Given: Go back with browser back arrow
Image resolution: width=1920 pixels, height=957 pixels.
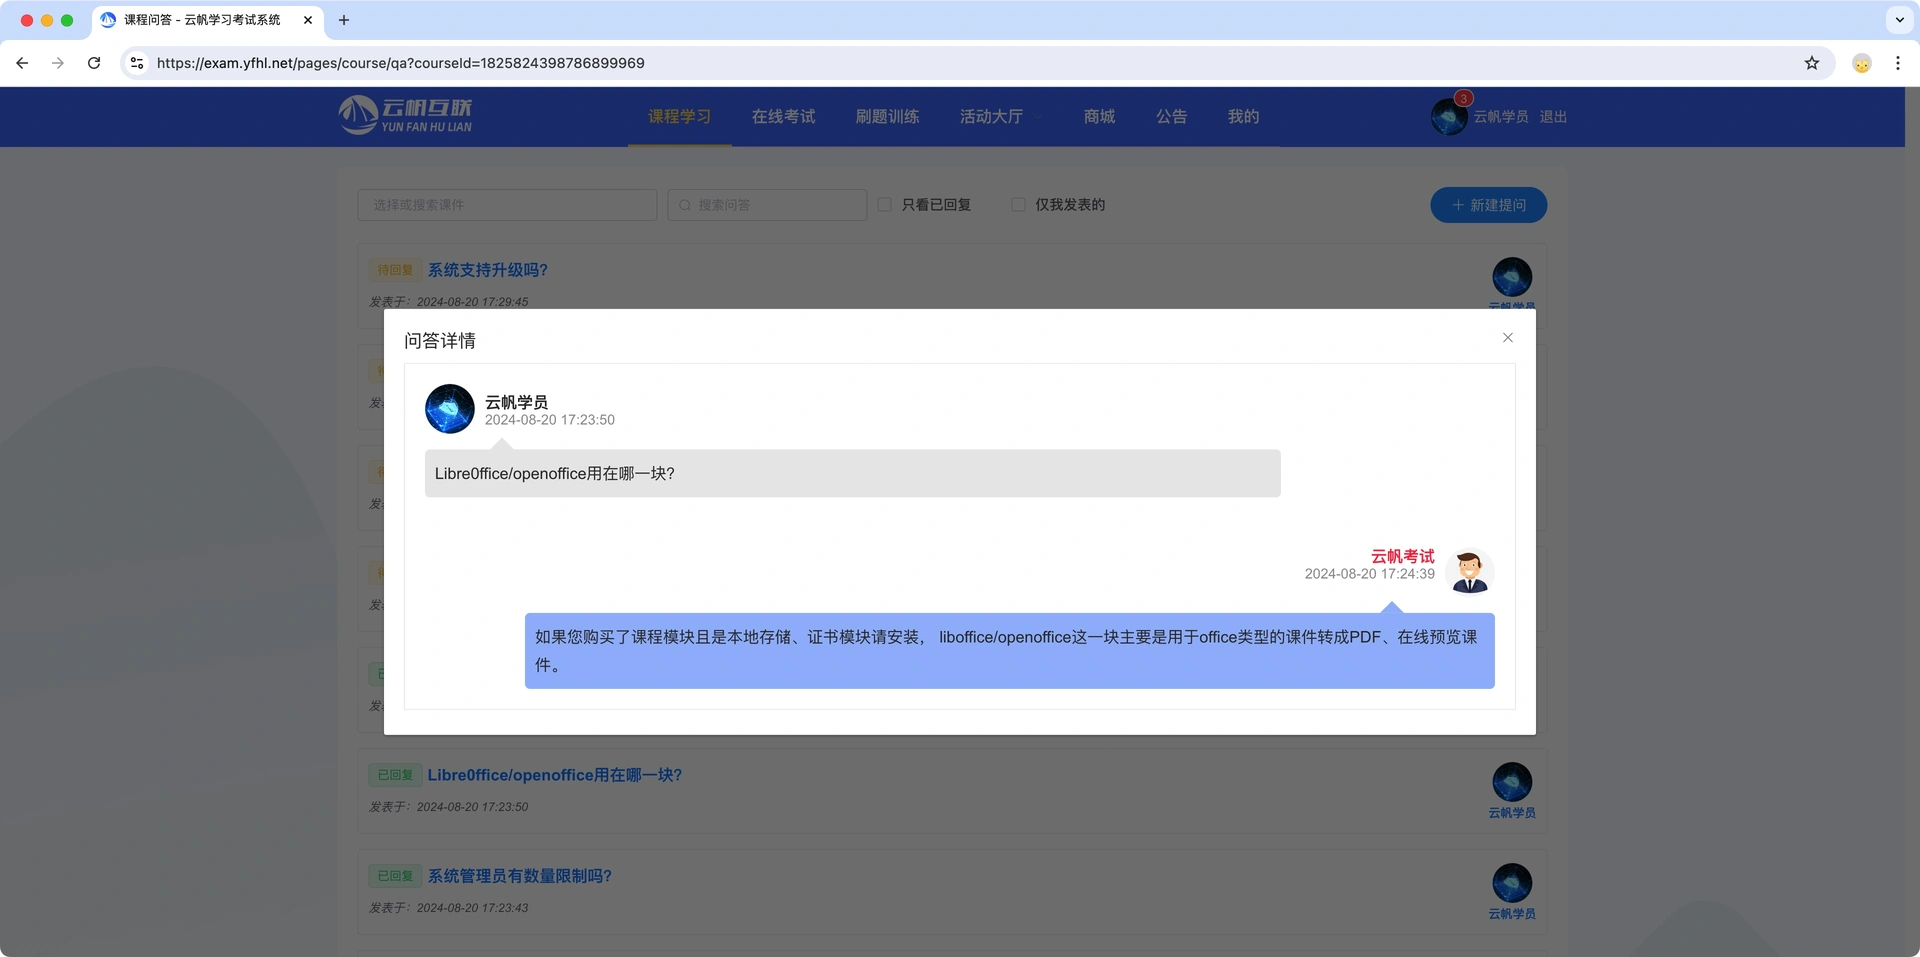Looking at the screenshot, I should [22, 63].
